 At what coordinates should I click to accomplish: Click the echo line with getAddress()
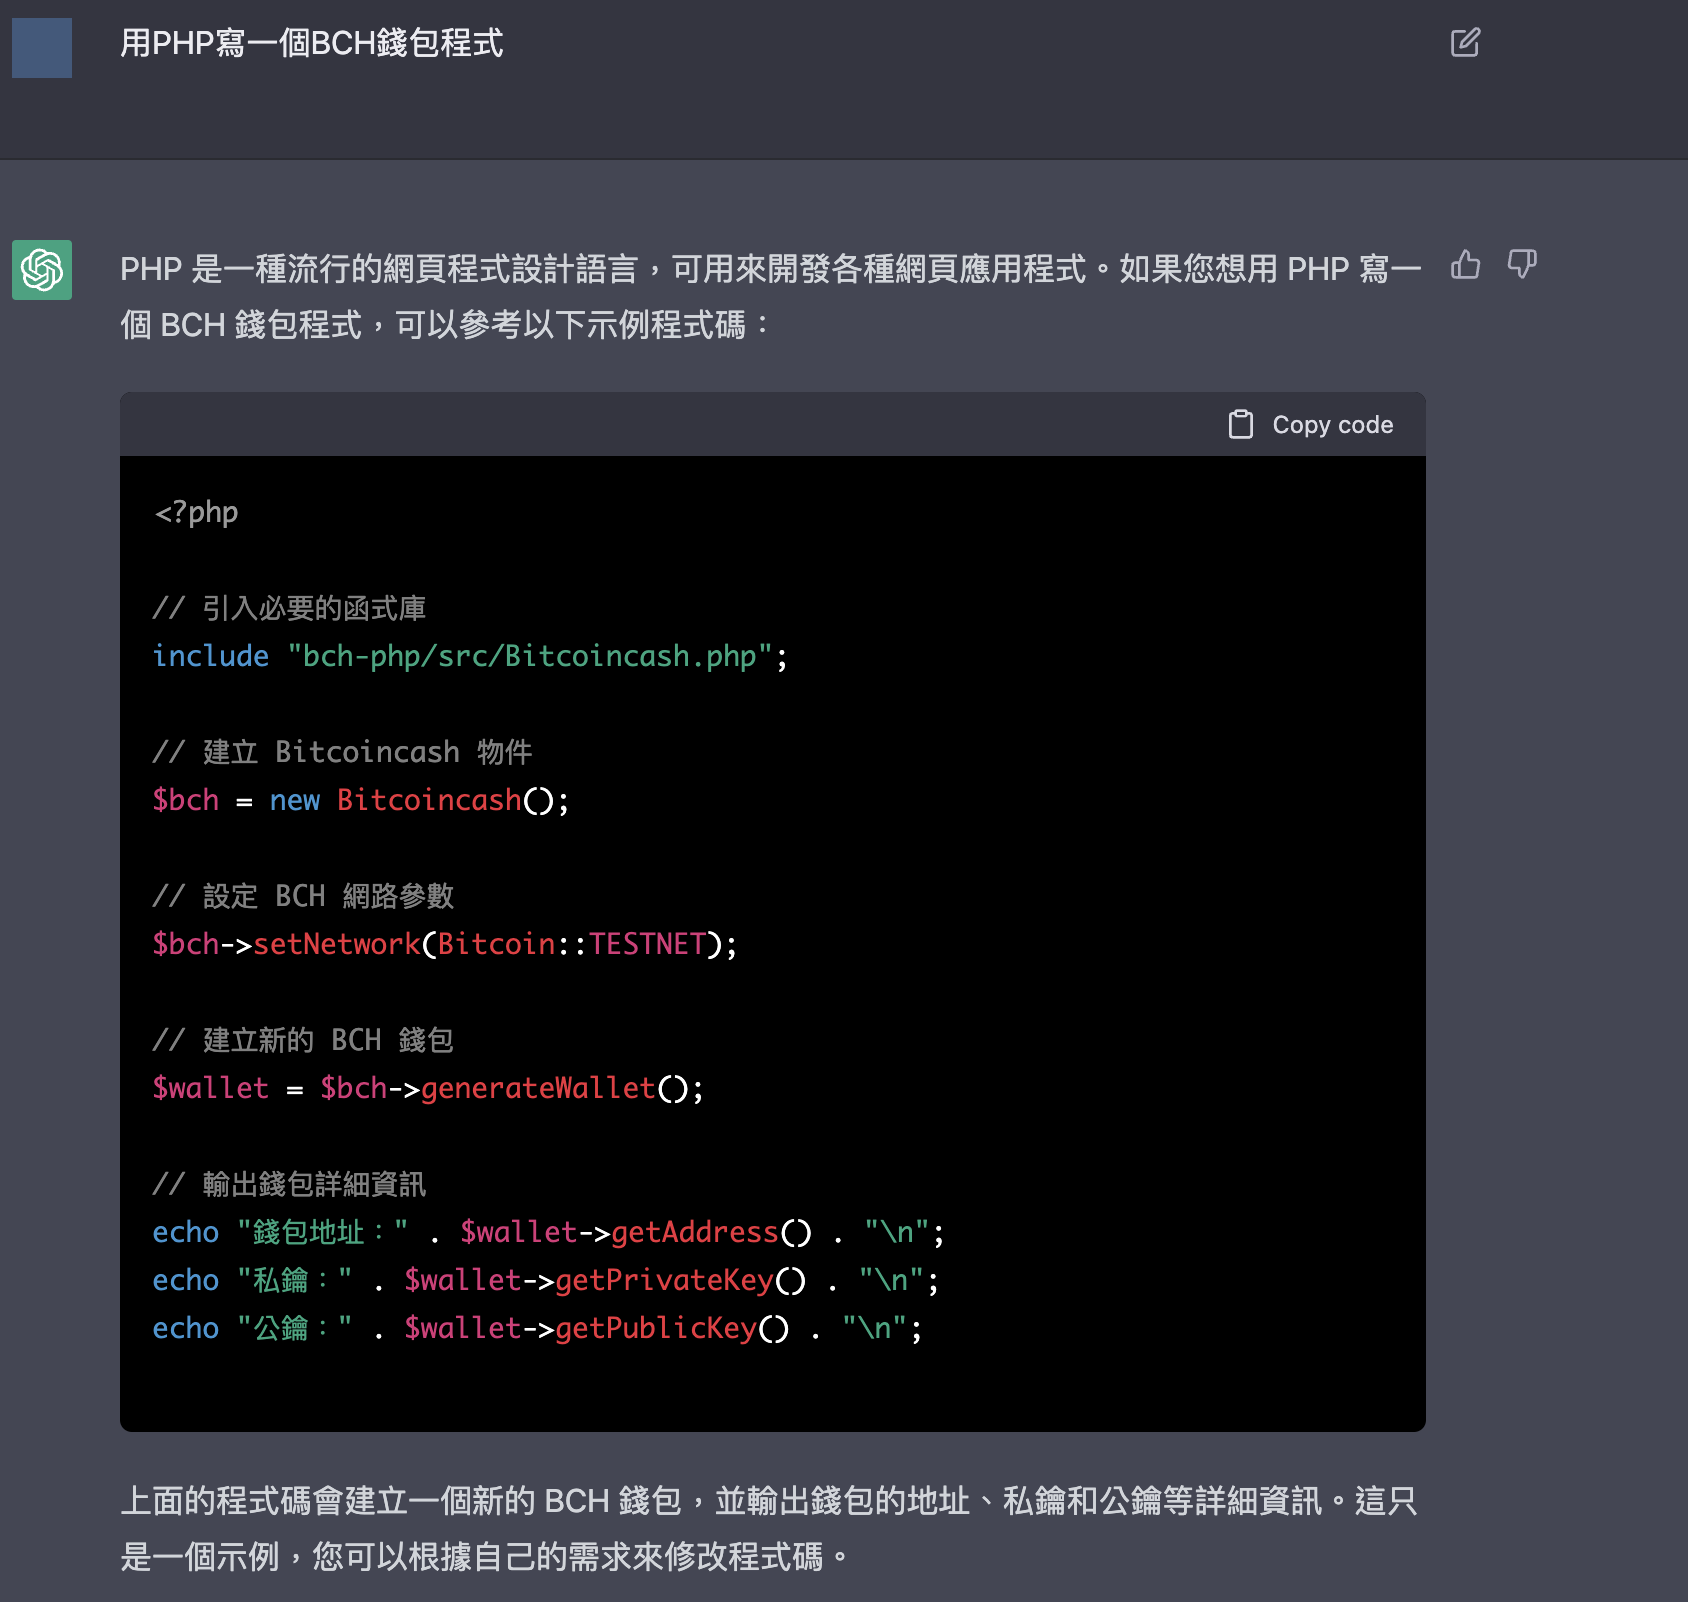[548, 1232]
